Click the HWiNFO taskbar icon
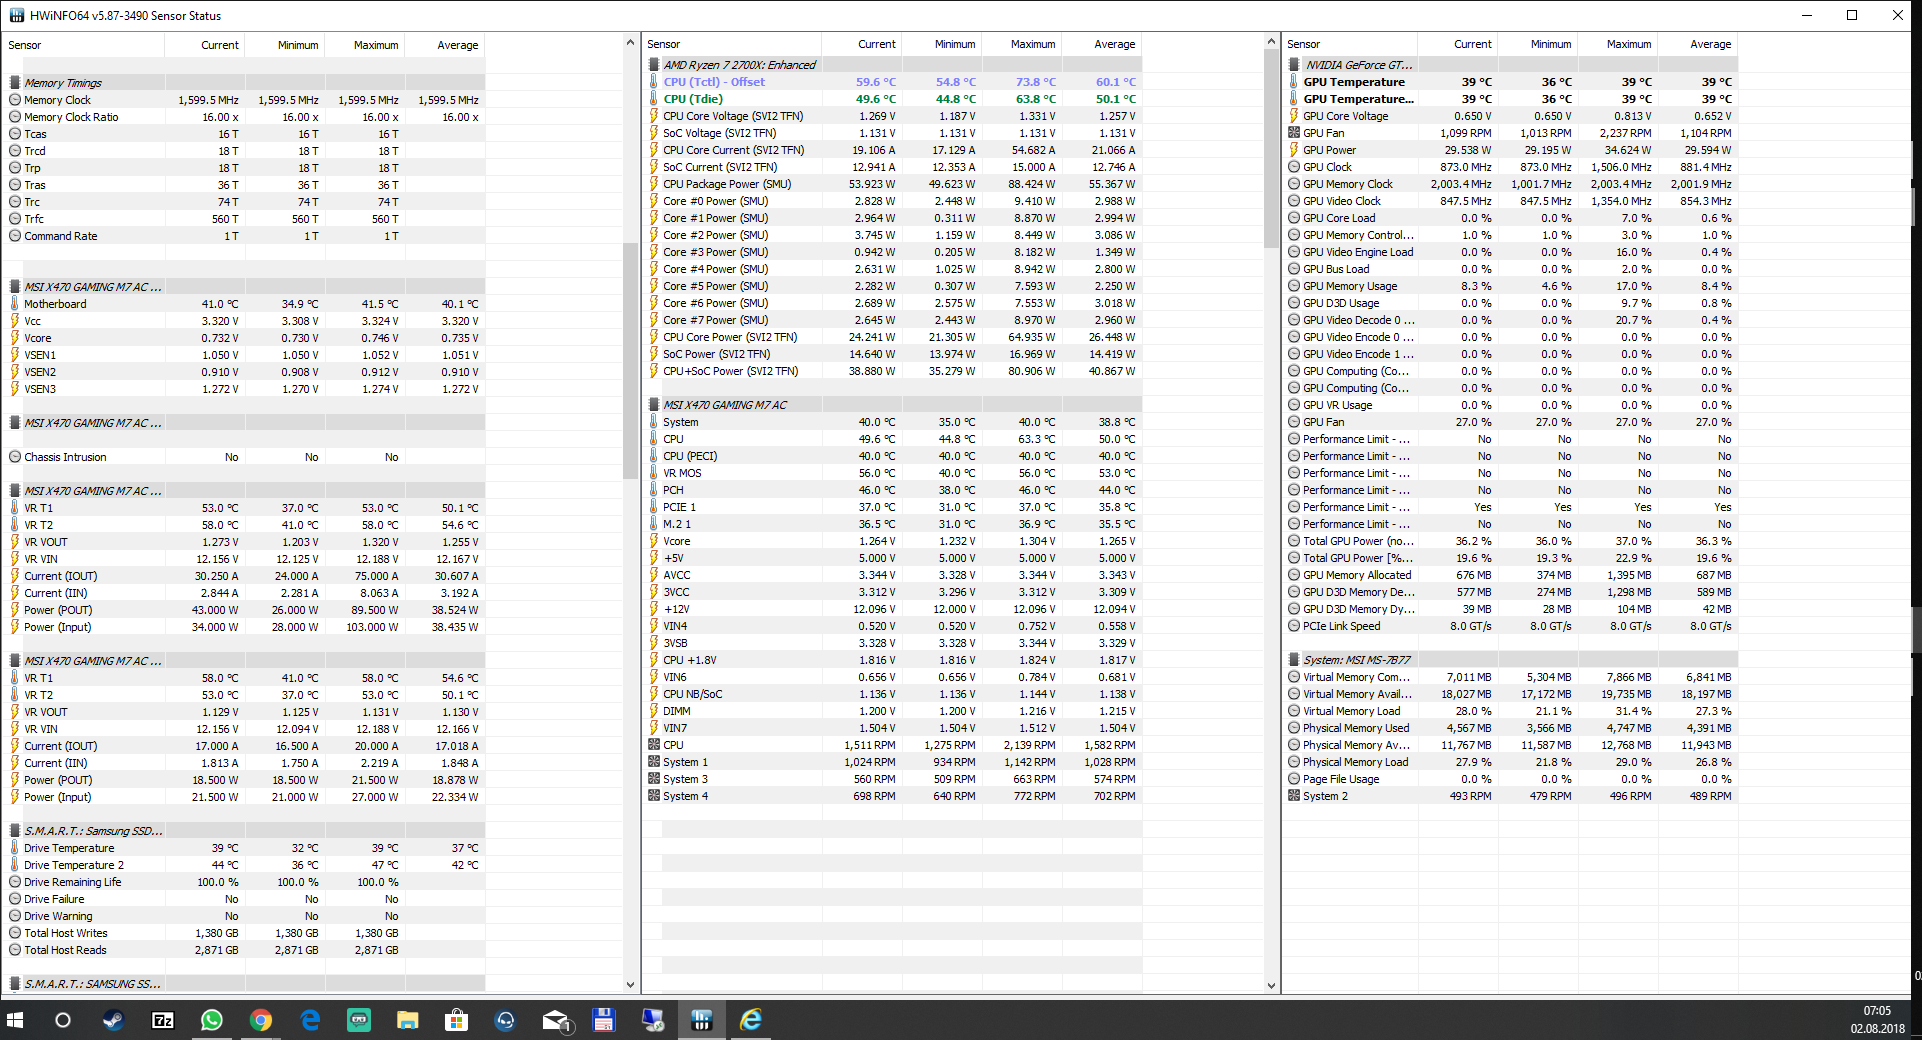This screenshot has height=1040, width=1922. pos(701,1020)
